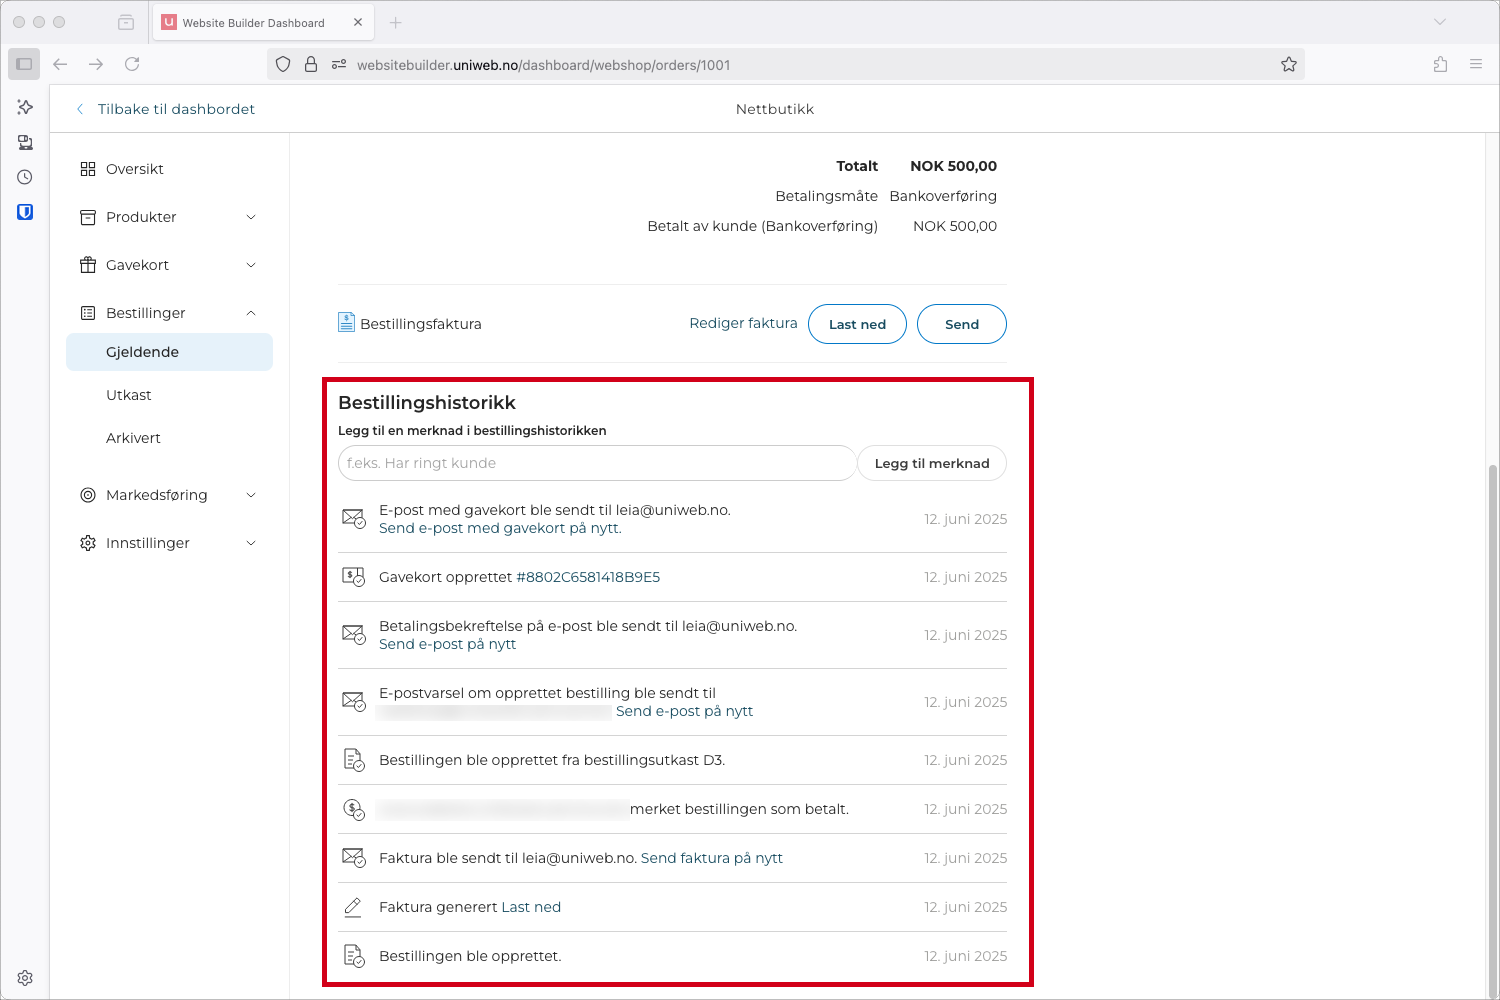Screen dimensions: 1500x1000
Task: Bookmark this page with the star icon
Action: 1289,64
